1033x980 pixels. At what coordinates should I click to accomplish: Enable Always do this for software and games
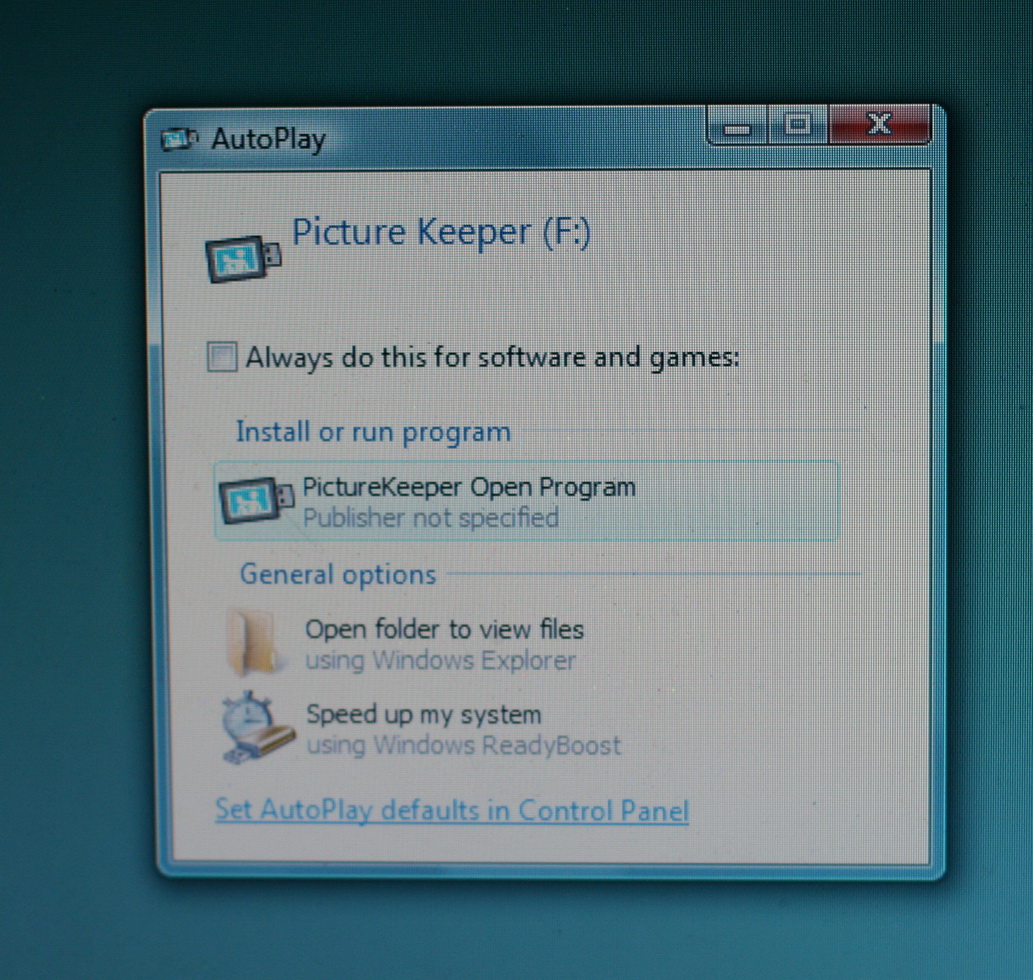pyautogui.click(x=221, y=358)
